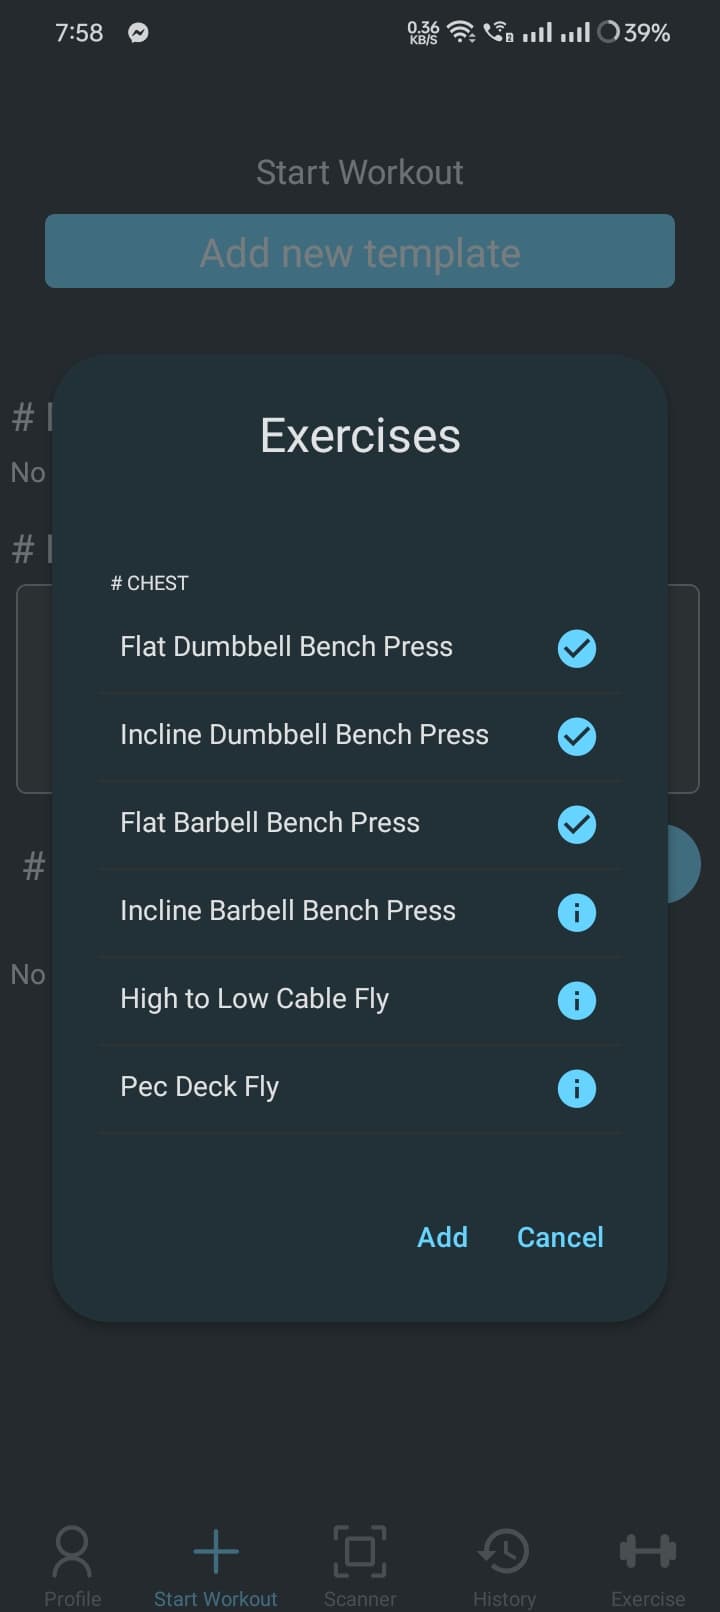This screenshot has width=720, height=1612.
Task: Tap the Exercise dumbbell icon
Action: pyautogui.click(x=648, y=1551)
